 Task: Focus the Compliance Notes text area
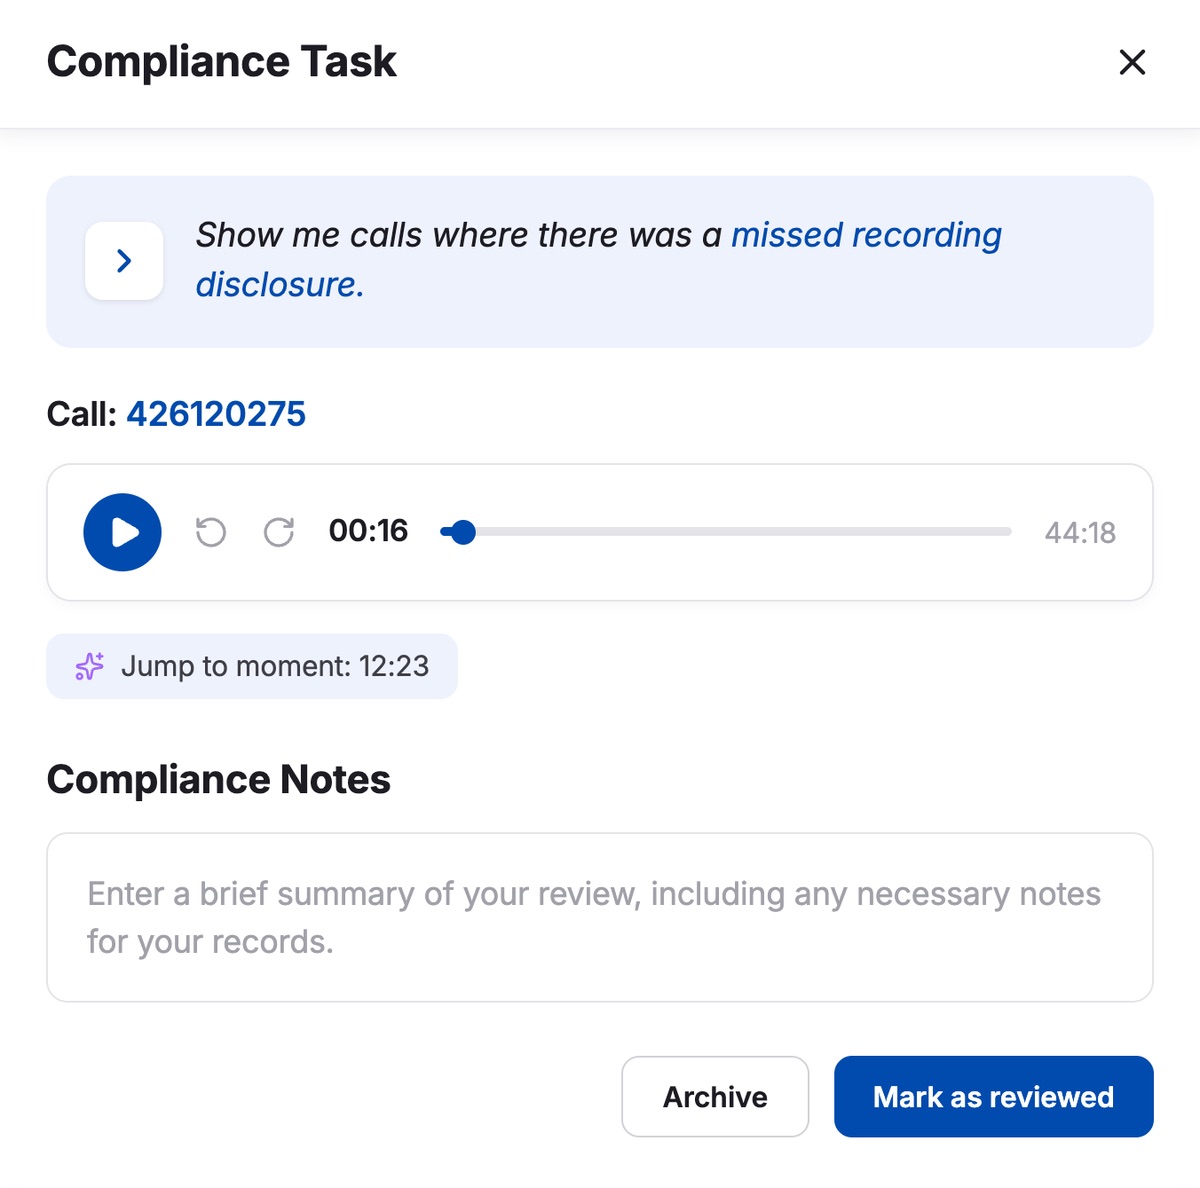tap(600, 917)
